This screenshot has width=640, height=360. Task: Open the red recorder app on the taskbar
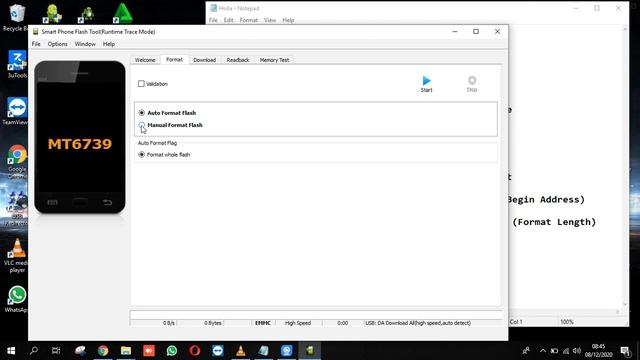tap(149, 351)
